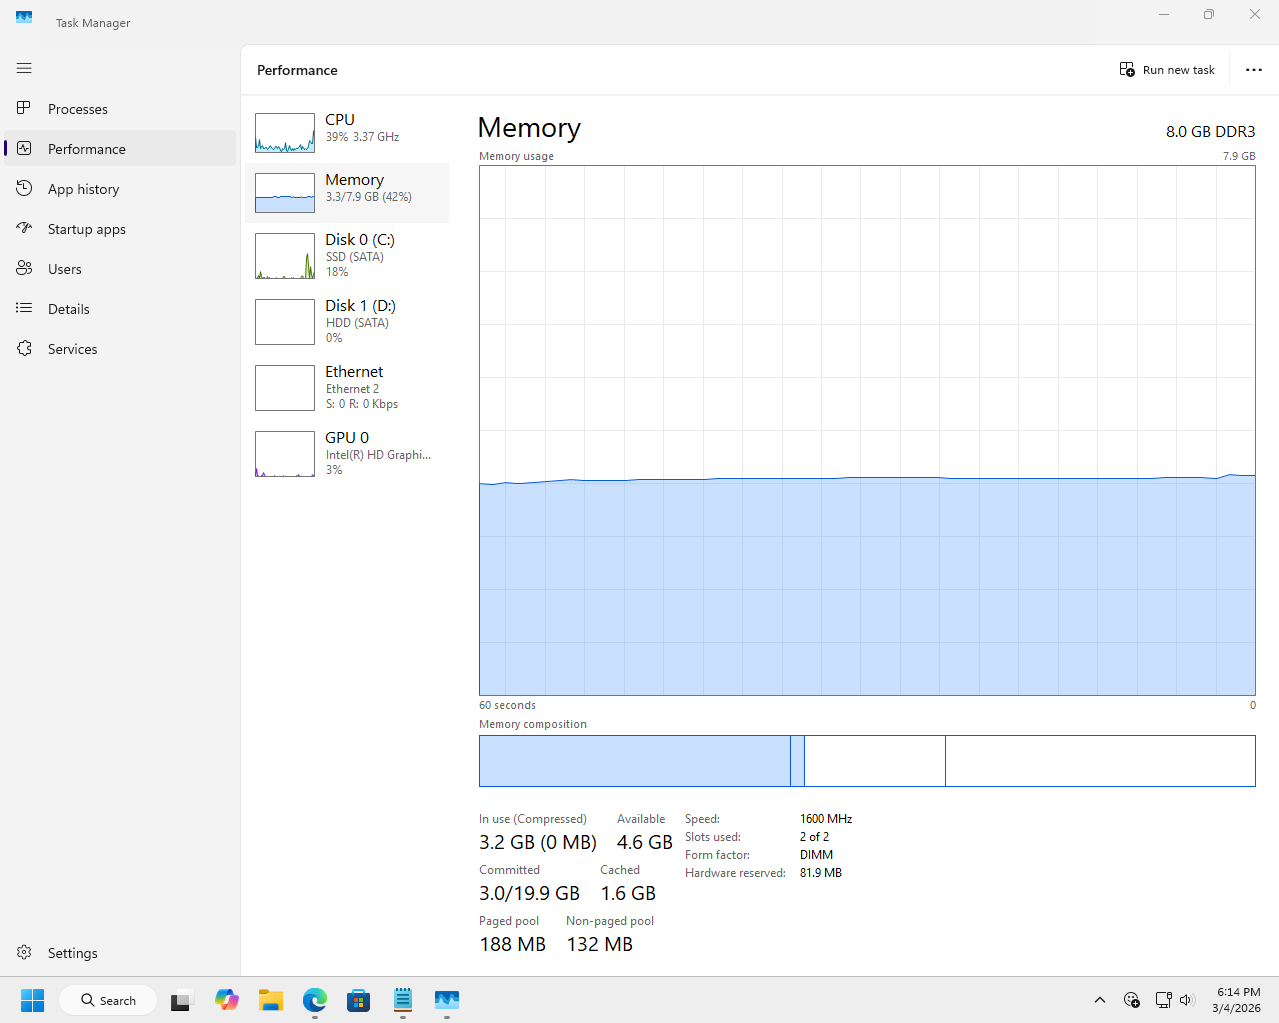Screen dimensions: 1279x1023
Task: Open the Startup apps section
Action: (x=24, y=228)
